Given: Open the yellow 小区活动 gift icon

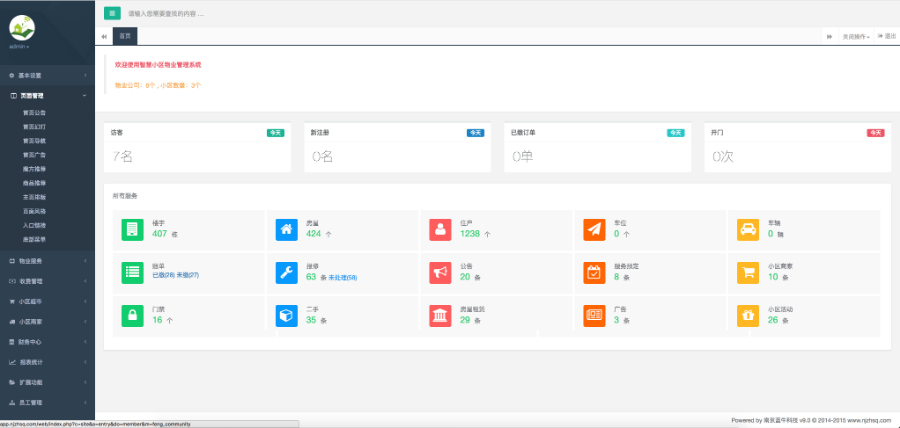Looking at the screenshot, I should click(747, 316).
